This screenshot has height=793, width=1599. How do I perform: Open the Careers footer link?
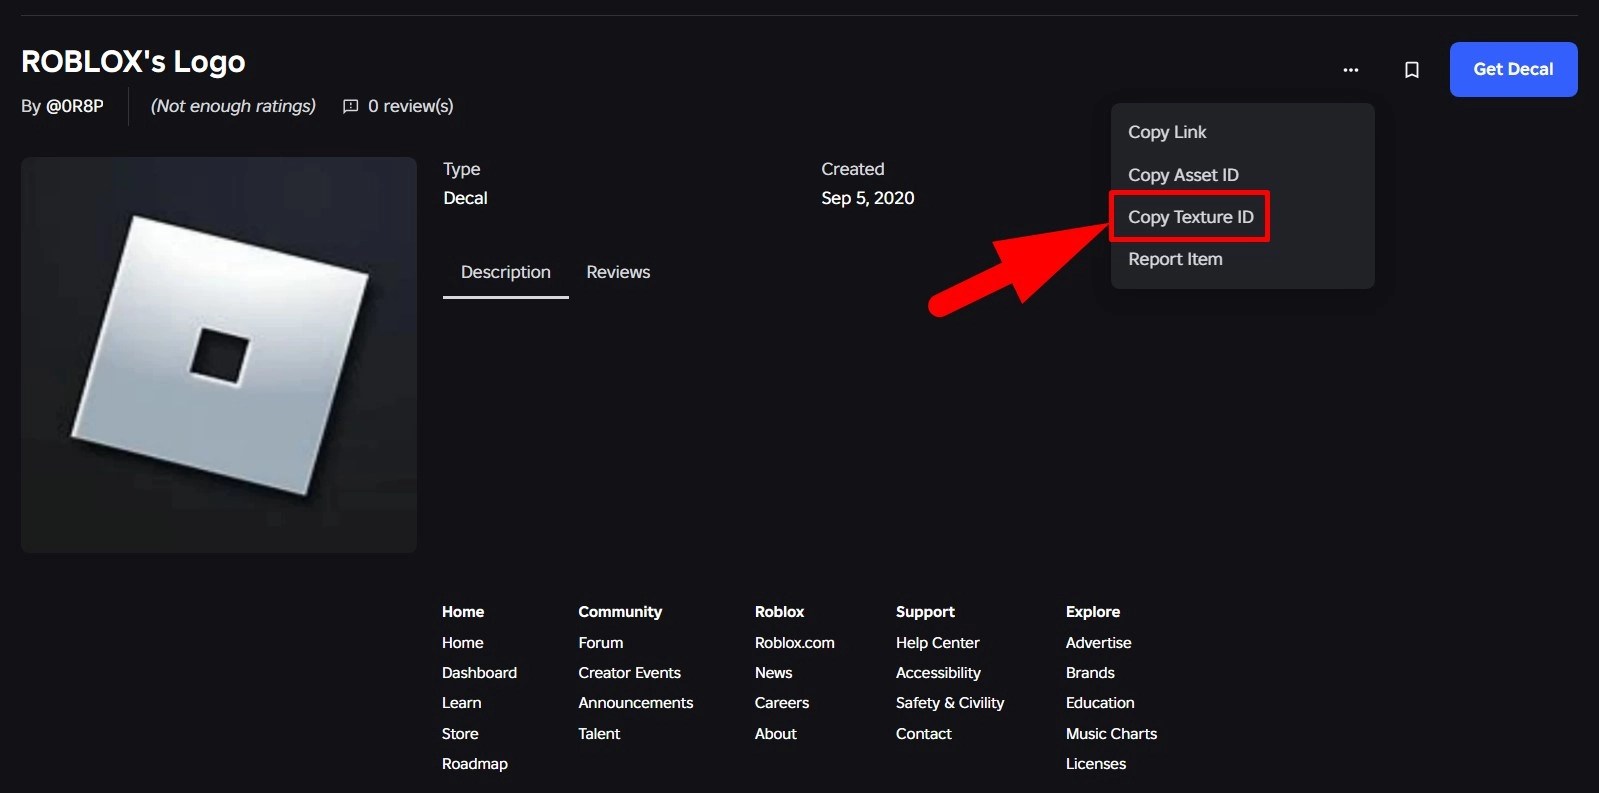click(782, 703)
